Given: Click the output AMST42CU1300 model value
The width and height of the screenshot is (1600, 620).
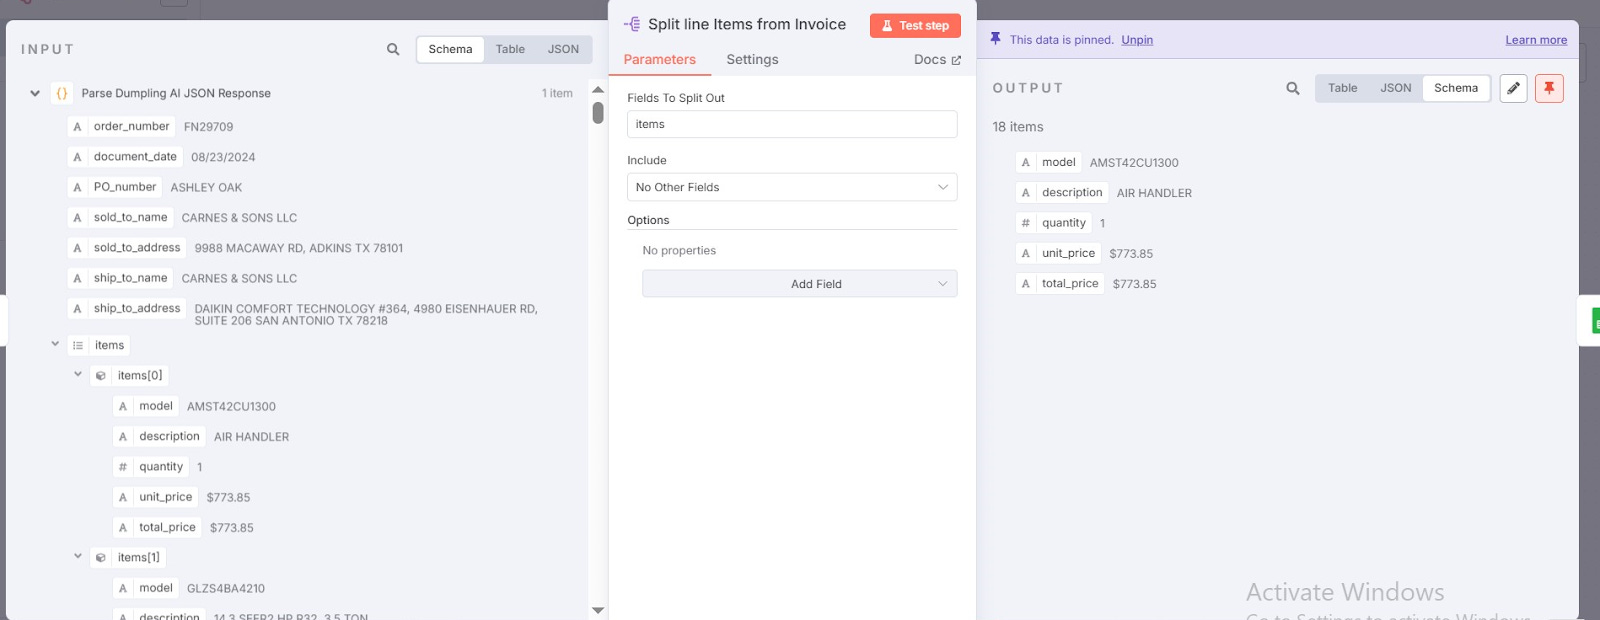Looking at the screenshot, I should pos(1134,163).
